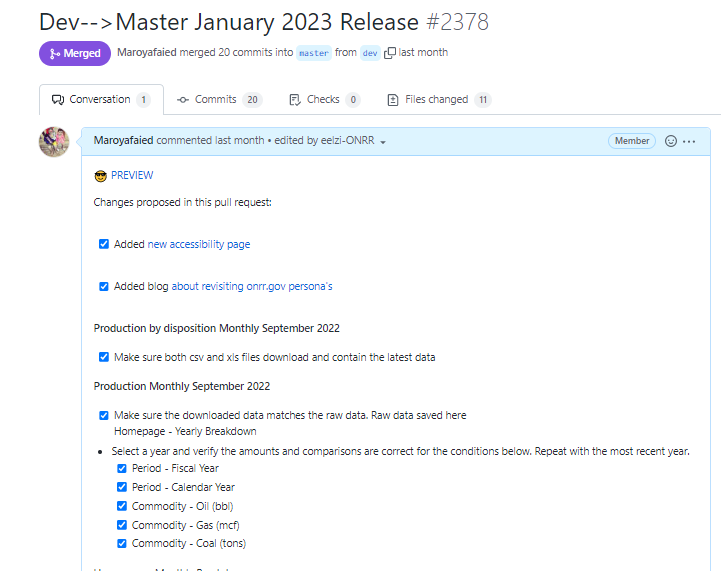Click the 'Changes proposed in this pull request' text
The height and width of the screenshot is (571, 721).
click(x=183, y=202)
